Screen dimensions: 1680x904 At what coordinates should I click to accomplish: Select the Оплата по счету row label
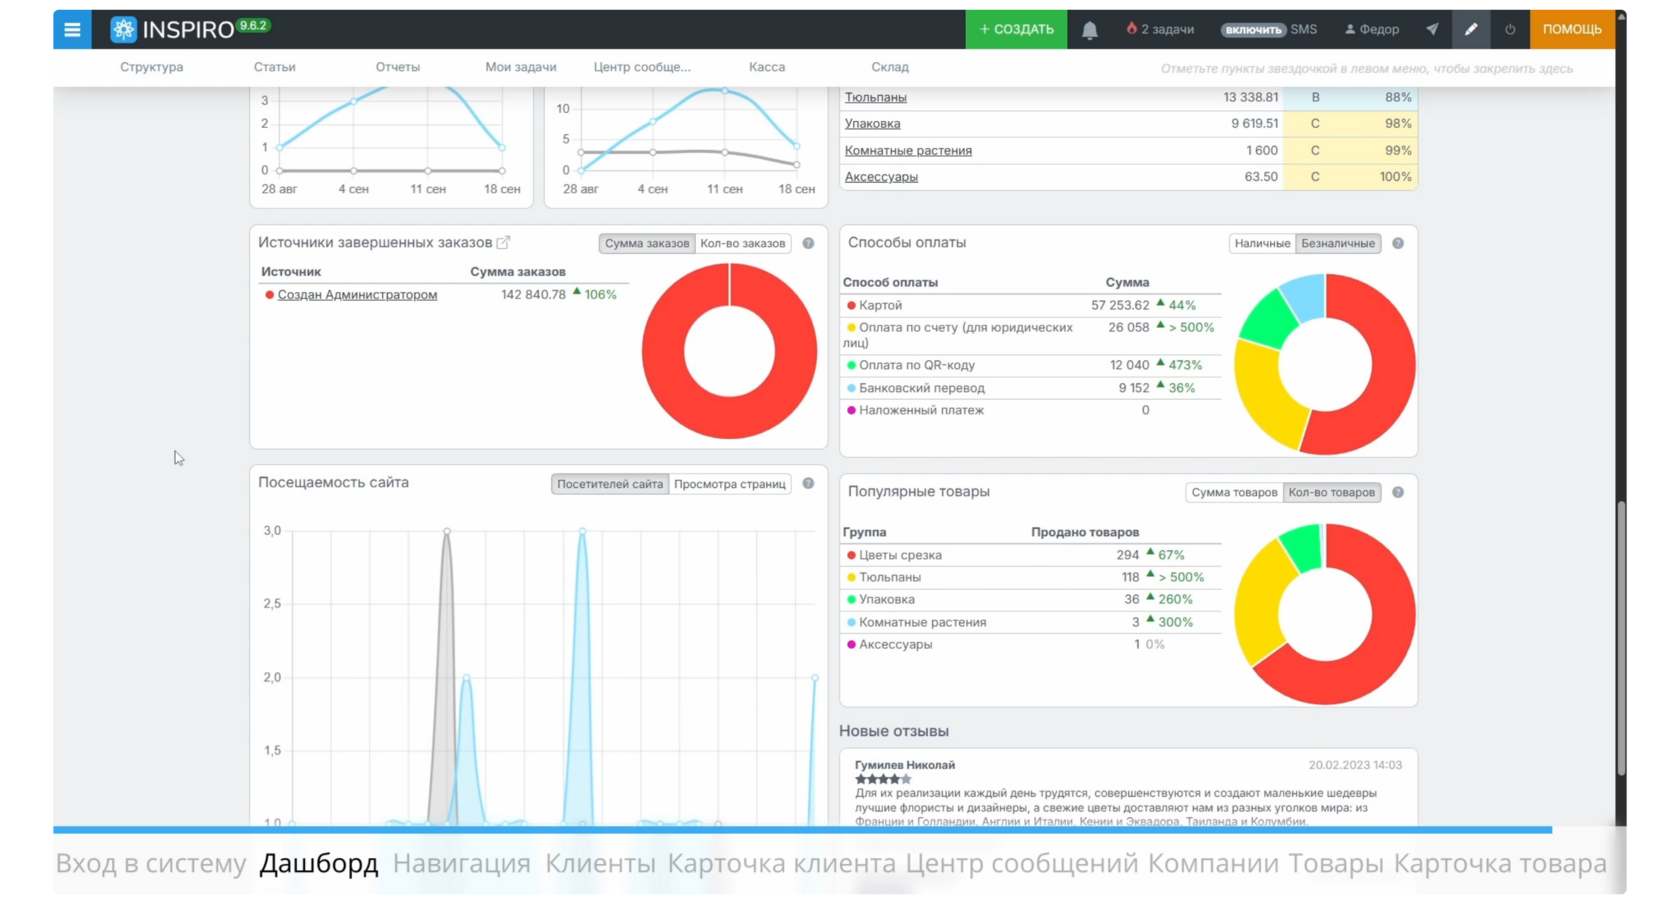tap(958, 335)
